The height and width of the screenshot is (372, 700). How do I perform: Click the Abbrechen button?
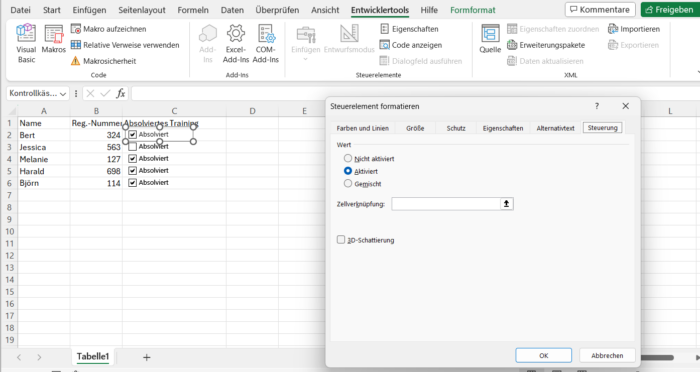click(x=607, y=355)
